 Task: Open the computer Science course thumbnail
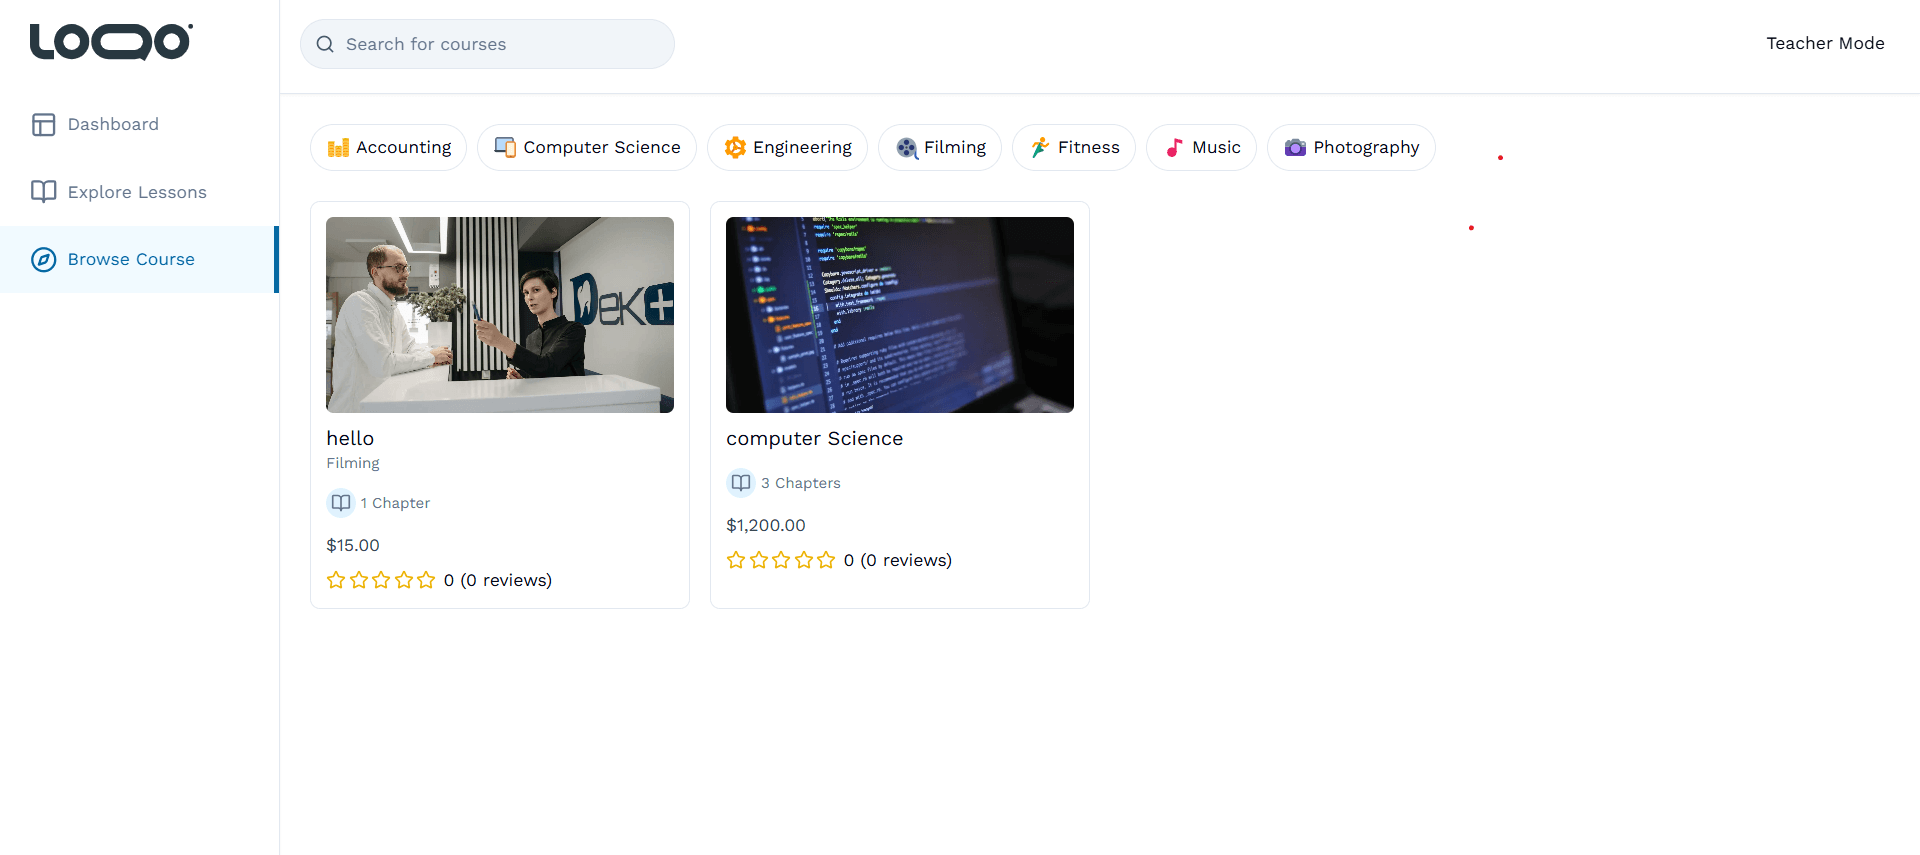click(x=900, y=315)
